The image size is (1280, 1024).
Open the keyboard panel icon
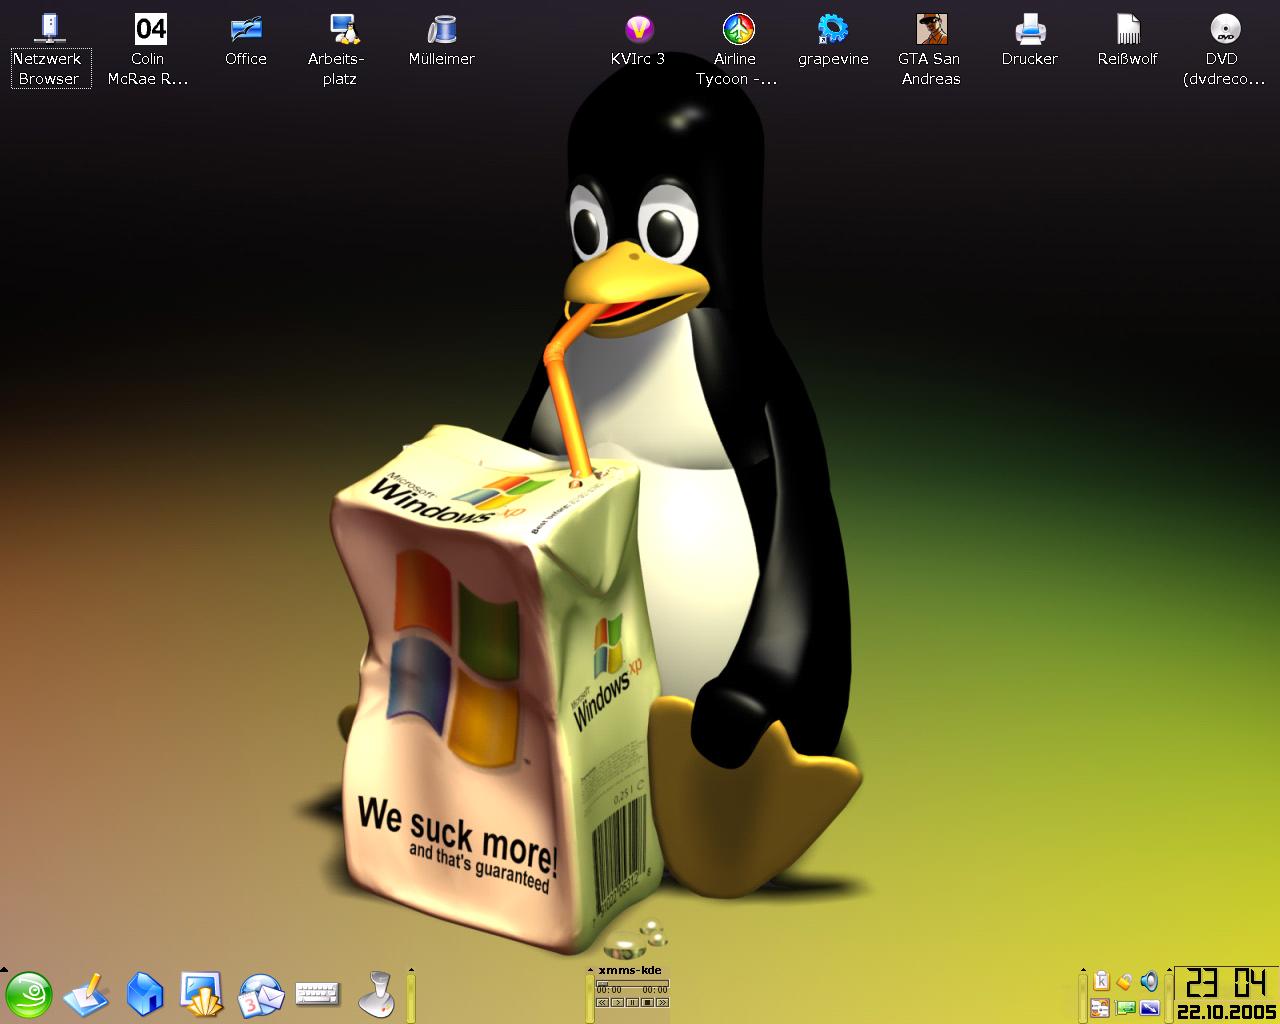tap(318, 994)
